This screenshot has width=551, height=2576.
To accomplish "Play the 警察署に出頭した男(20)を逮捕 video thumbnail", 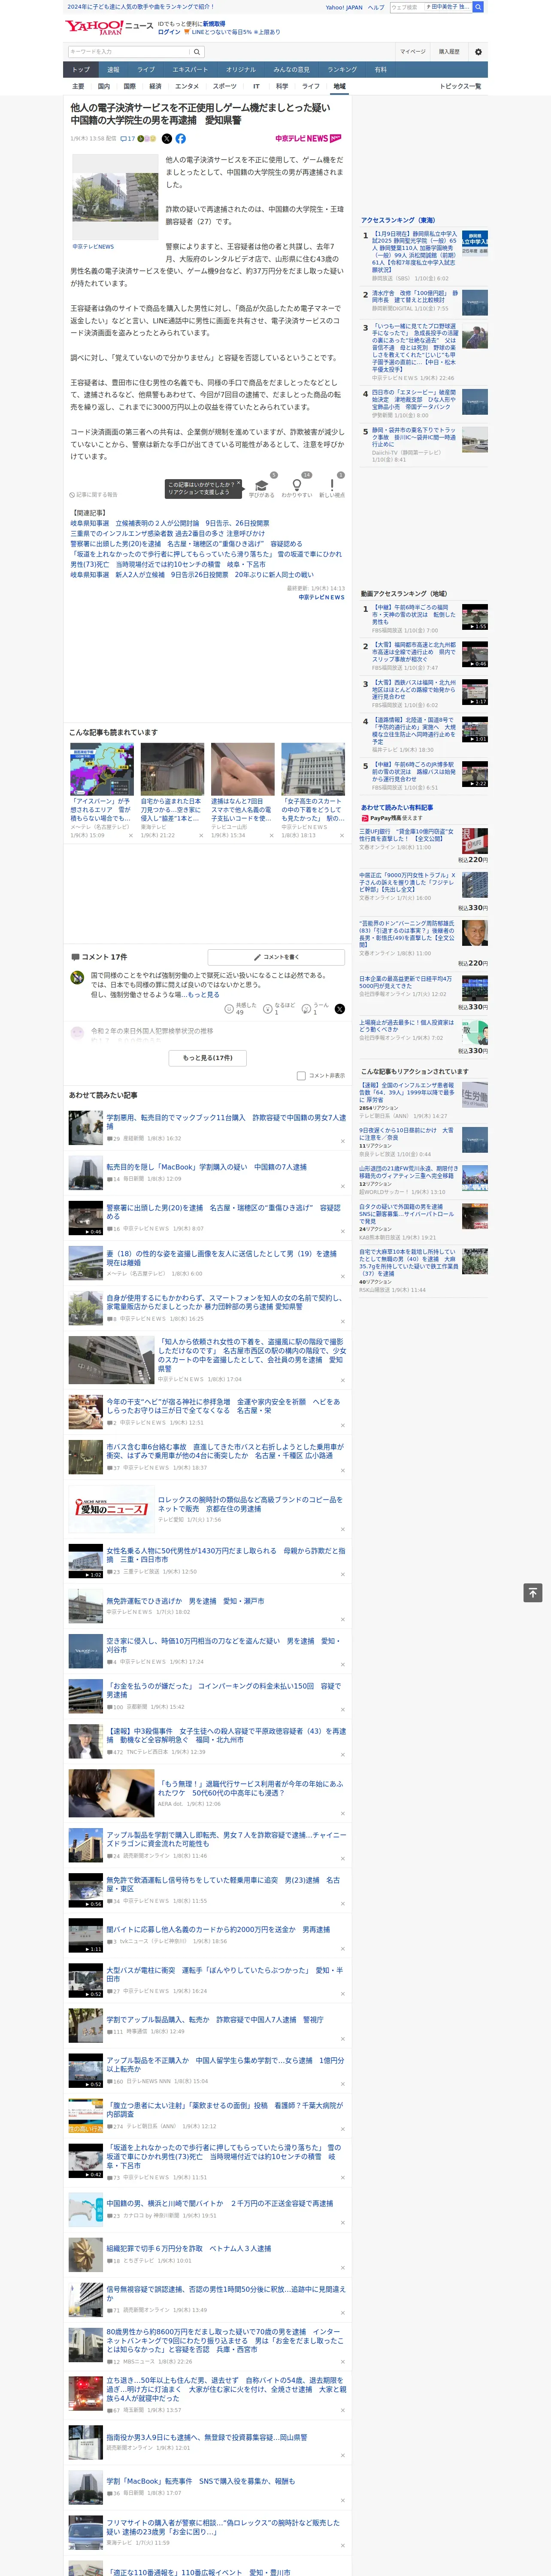I will [x=85, y=1218].
